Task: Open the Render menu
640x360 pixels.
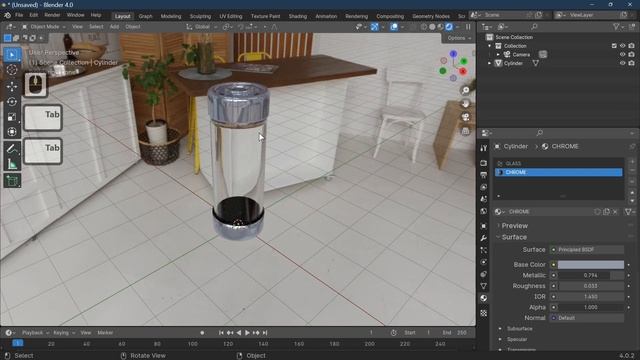Action: coord(52,15)
